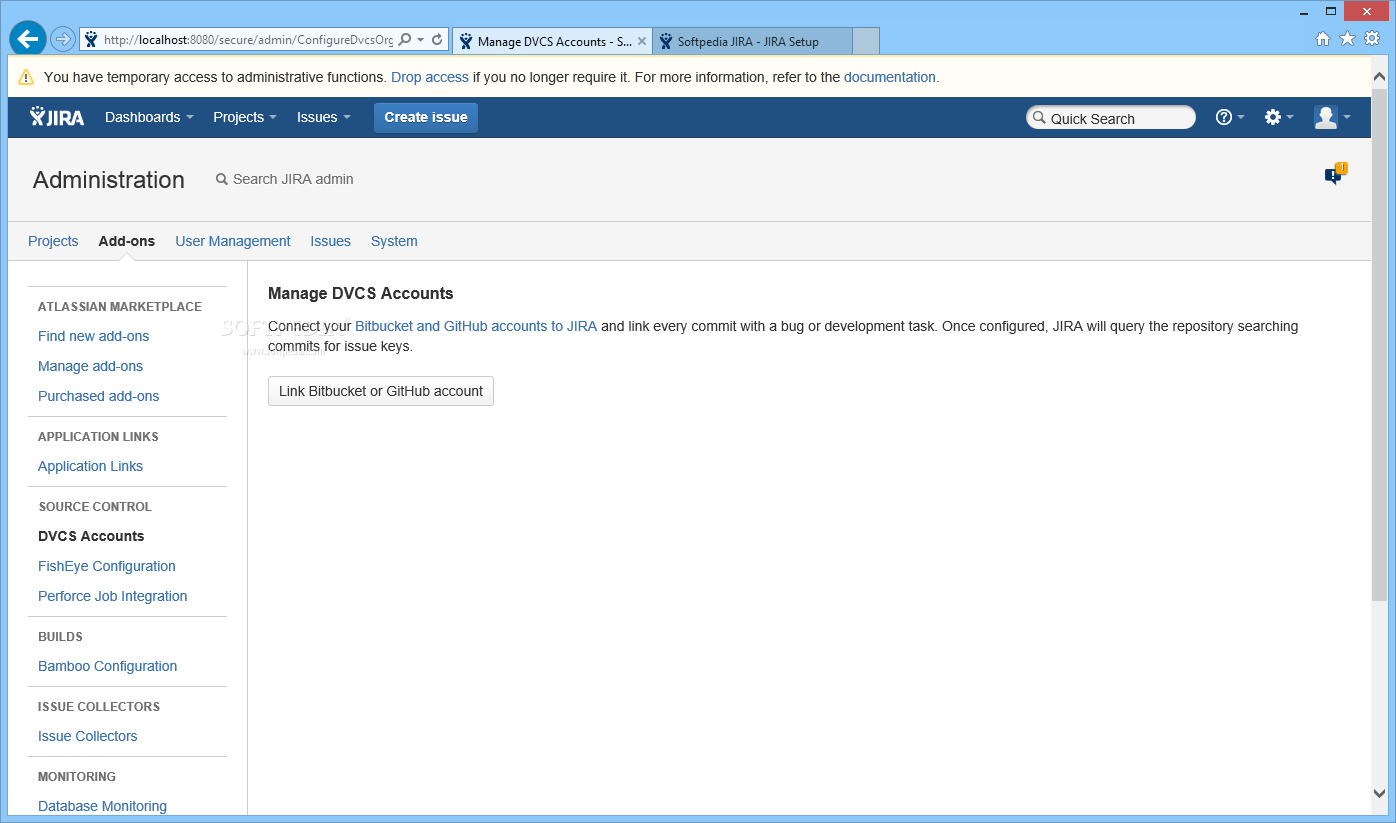
Task: Click the browser Back arrow button
Action: point(28,39)
